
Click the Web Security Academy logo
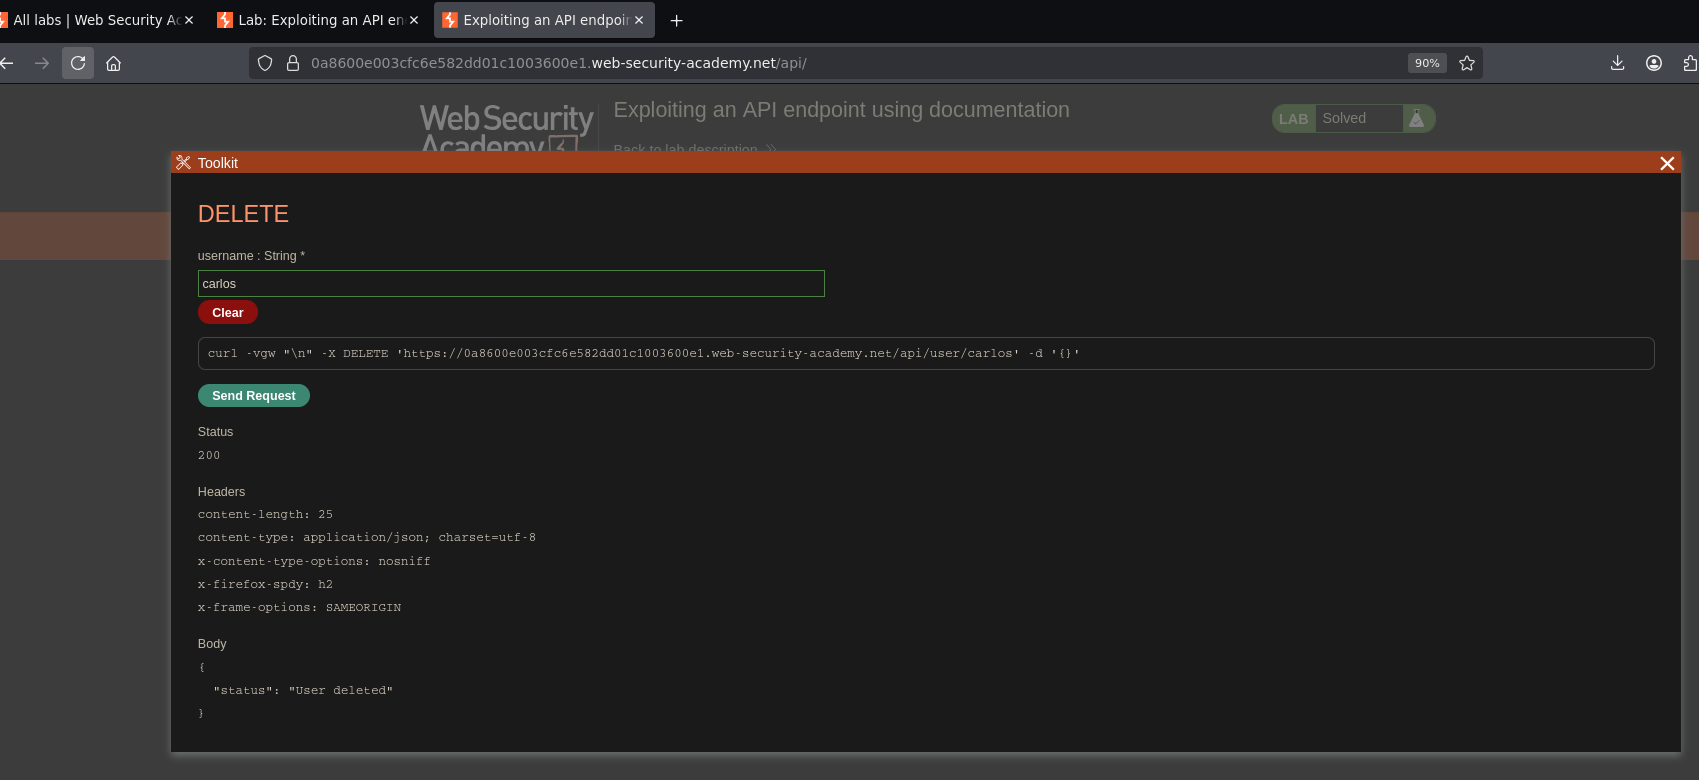pyautogui.click(x=506, y=128)
